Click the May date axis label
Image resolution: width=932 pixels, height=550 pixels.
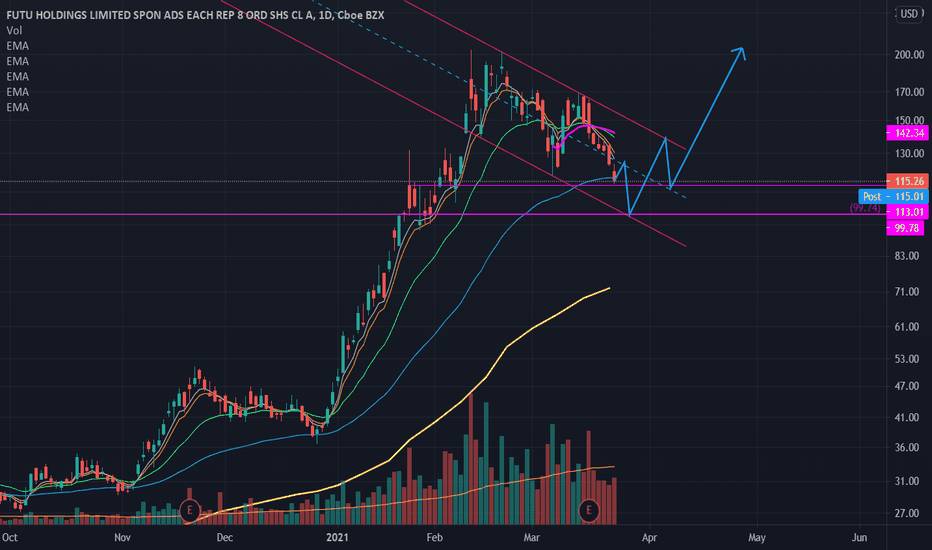tap(757, 538)
